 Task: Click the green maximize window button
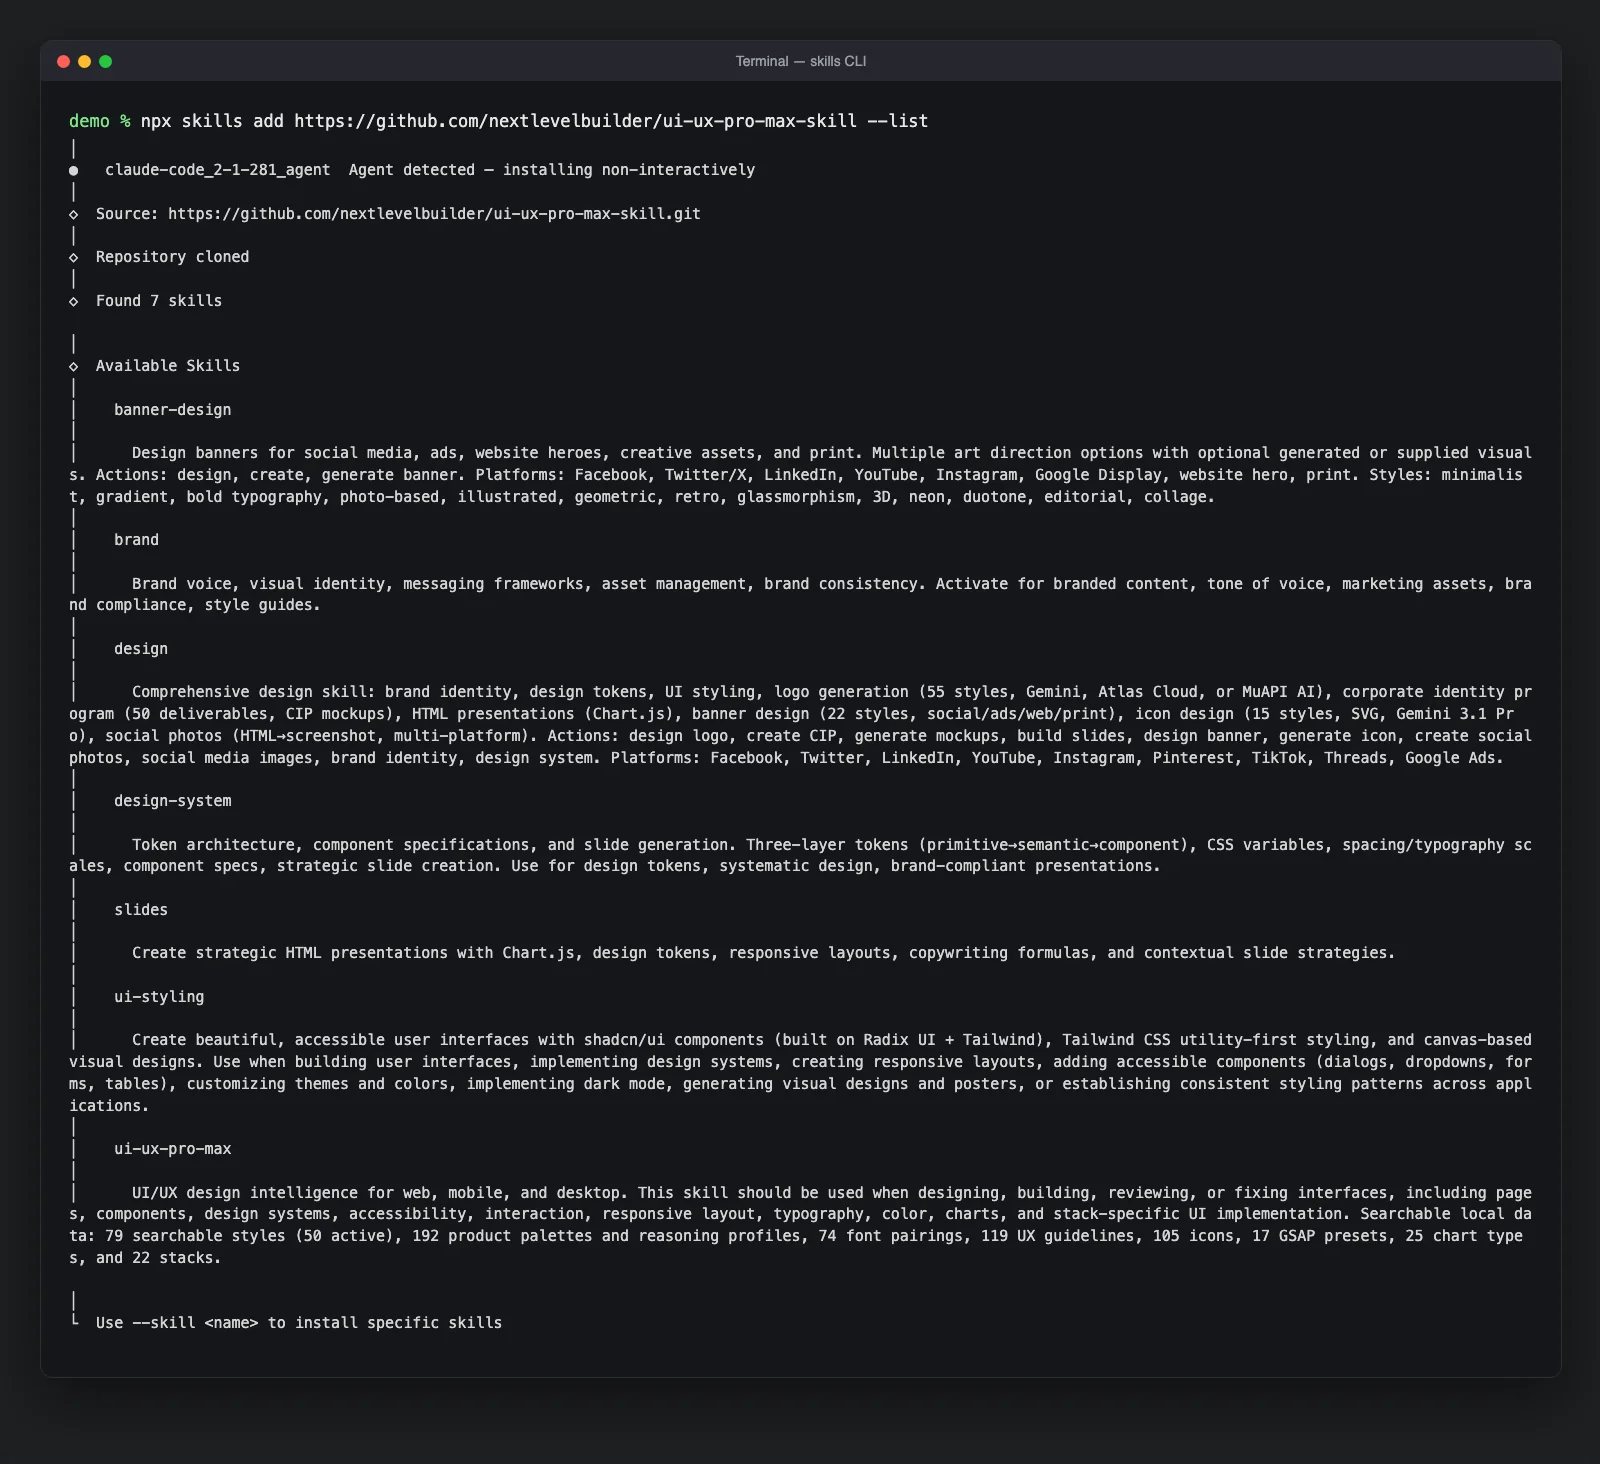click(x=105, y=61)
